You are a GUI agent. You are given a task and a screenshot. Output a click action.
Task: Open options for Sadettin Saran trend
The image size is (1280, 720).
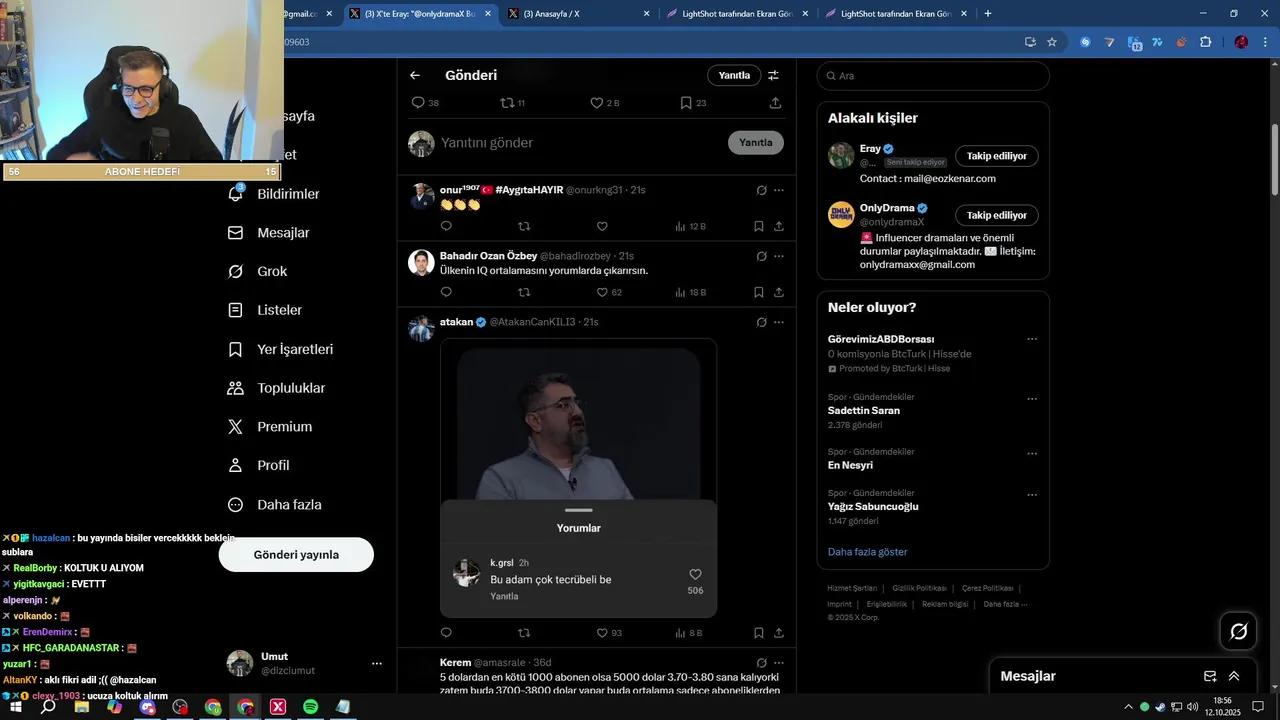point(1032,398)
